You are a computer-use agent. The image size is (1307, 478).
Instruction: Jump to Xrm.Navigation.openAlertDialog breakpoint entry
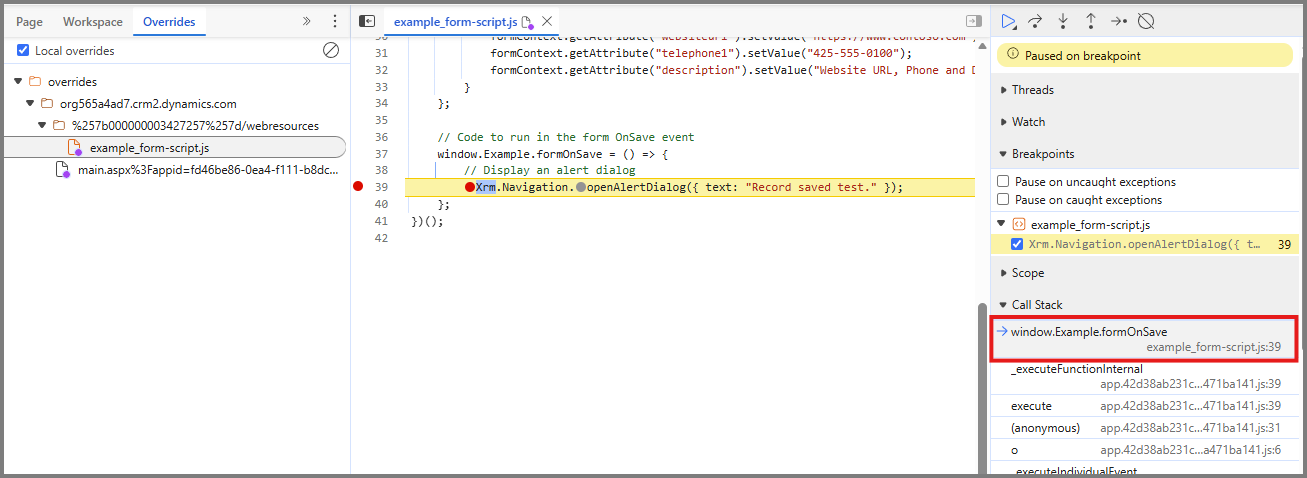click(x=1143, y=244)
